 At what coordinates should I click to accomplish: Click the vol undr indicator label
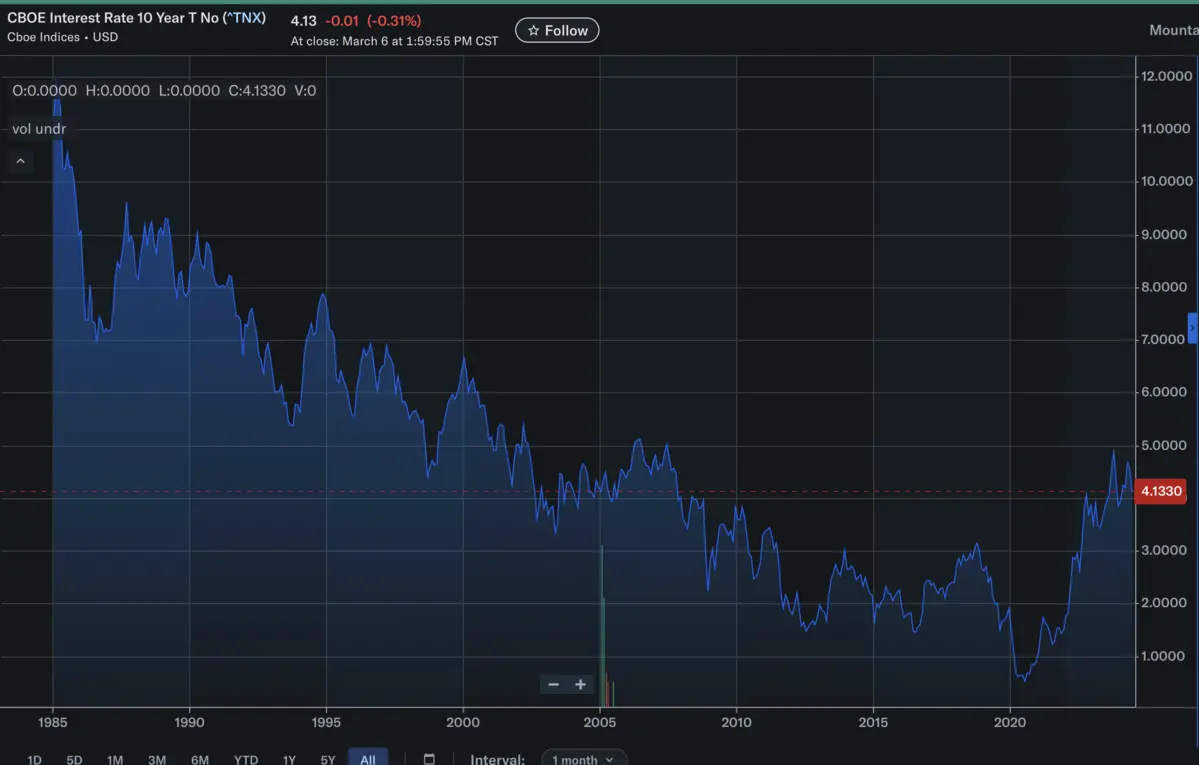click(x=39, y=129)
